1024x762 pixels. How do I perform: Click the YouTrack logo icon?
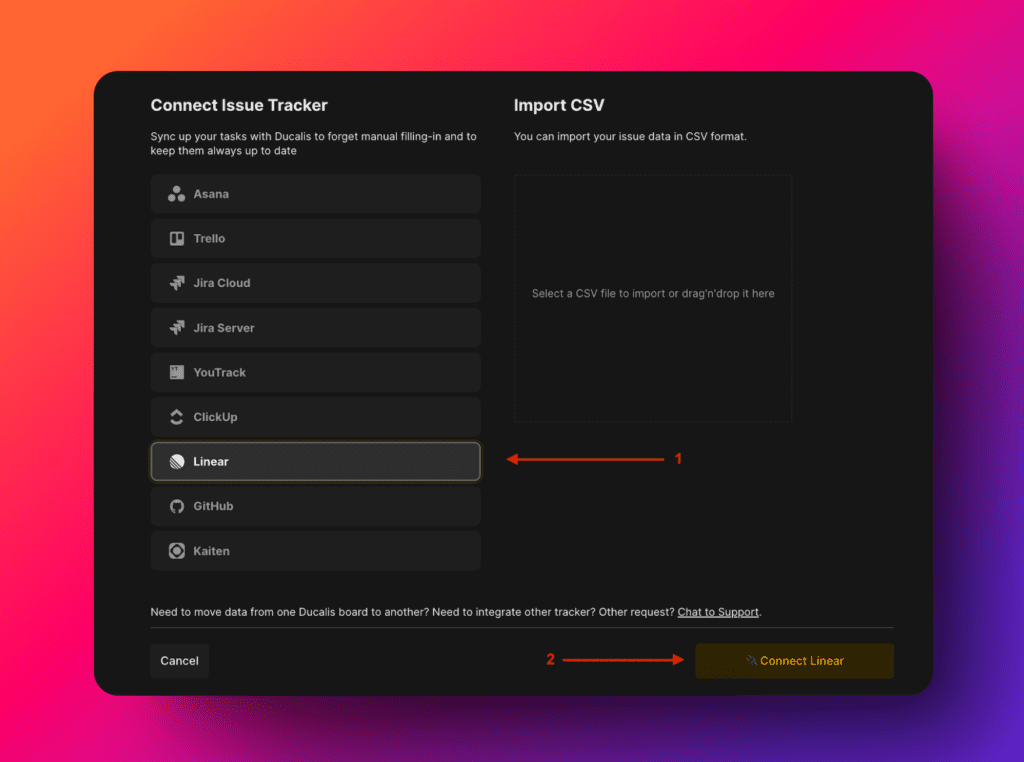(x=176, y=372)
